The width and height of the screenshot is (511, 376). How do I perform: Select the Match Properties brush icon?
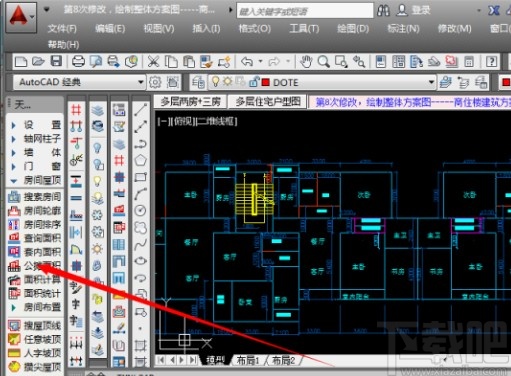point(206,62)
